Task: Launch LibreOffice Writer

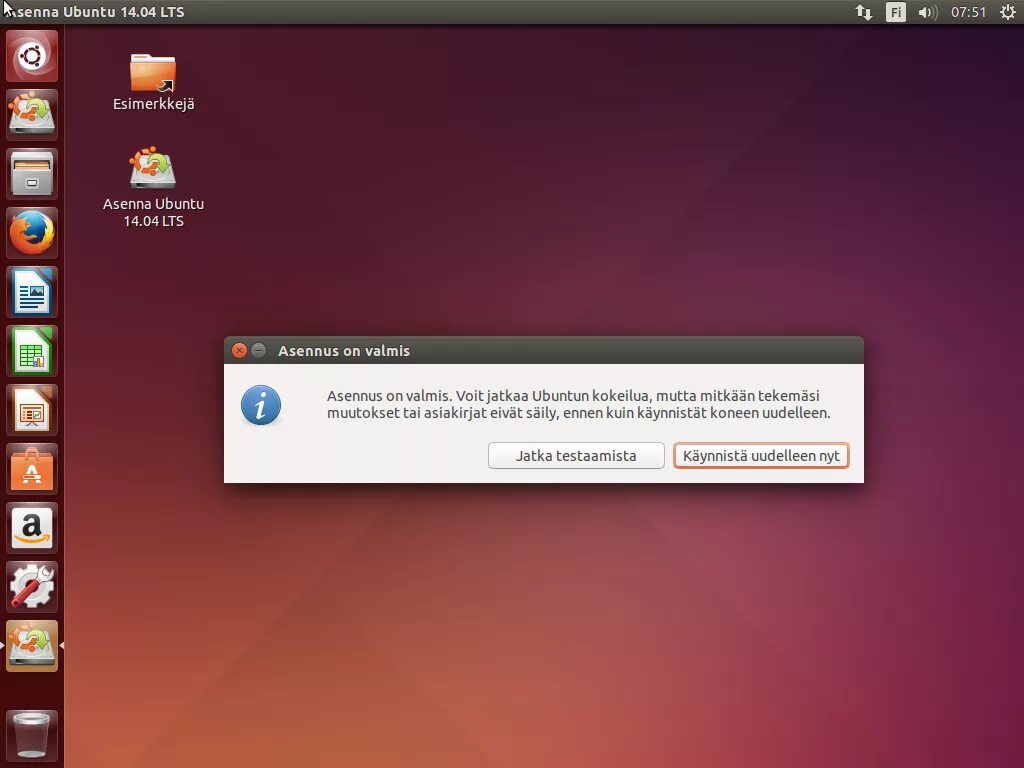Action: 31,292
